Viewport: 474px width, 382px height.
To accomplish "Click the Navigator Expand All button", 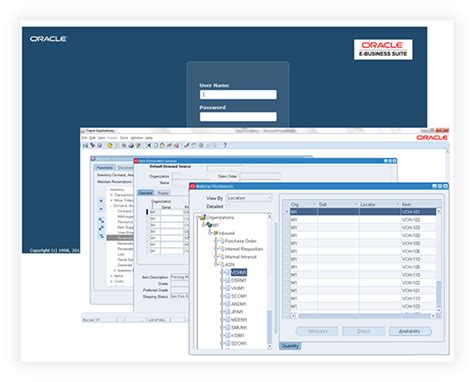I will click(101, 228).
